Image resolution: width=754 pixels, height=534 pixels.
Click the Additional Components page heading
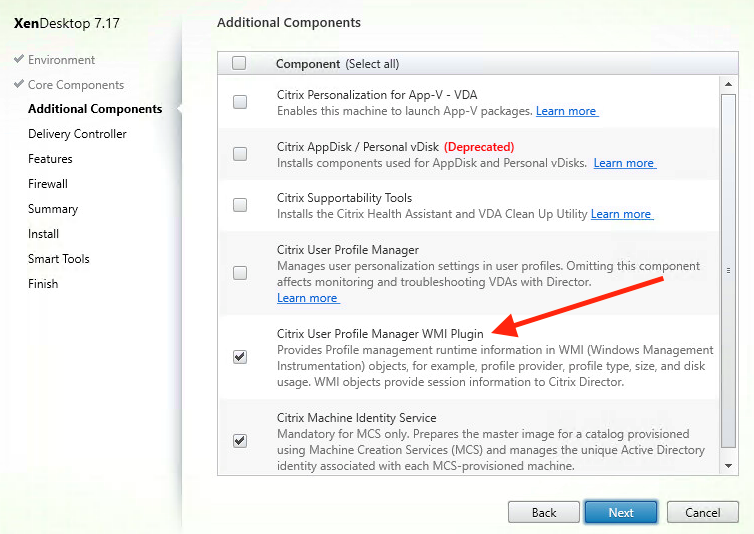[x=289, y=23]
